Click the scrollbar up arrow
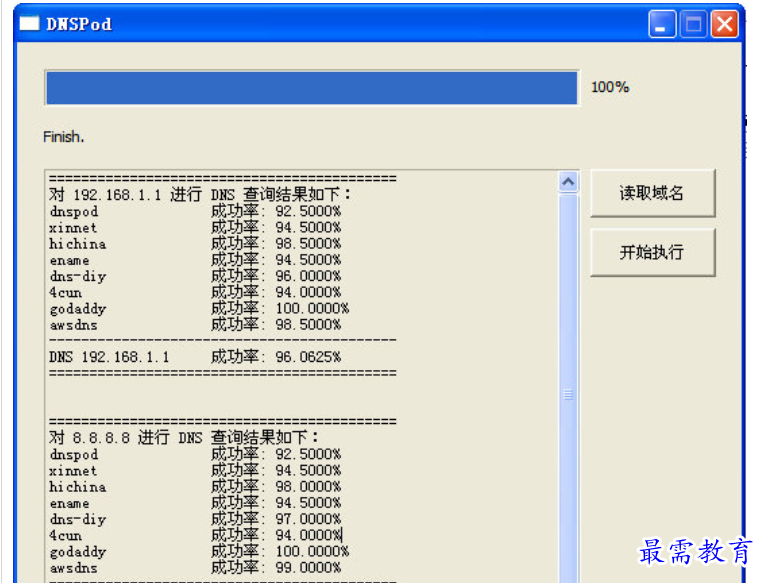Screen dimensions: 761x583 tap(568, 182)
